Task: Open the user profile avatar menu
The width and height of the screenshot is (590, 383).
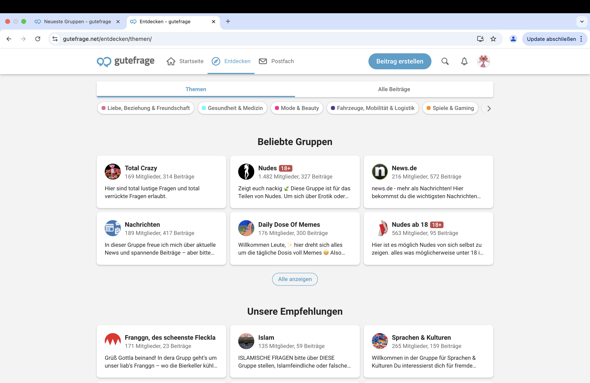Action: coord(484,61)
